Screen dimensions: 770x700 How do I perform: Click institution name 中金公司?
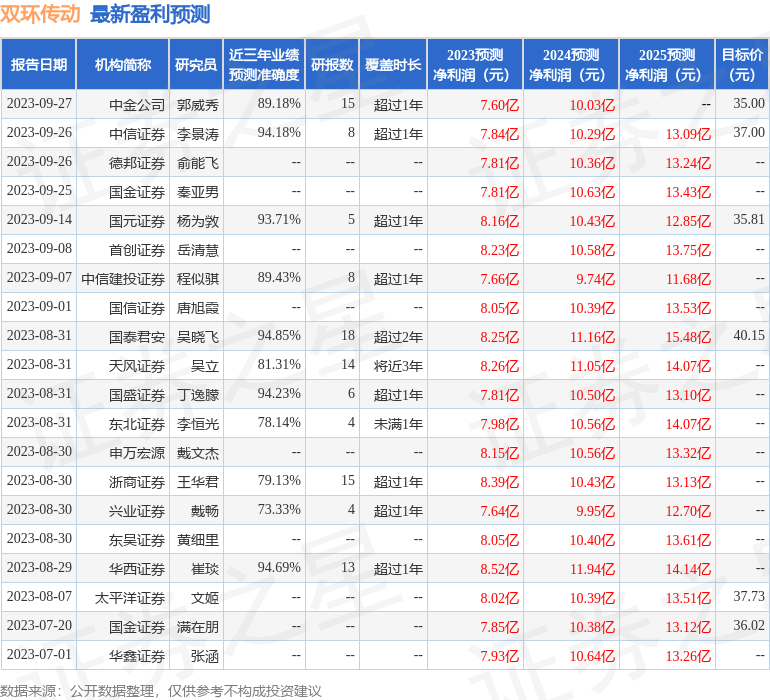(137, 105)
